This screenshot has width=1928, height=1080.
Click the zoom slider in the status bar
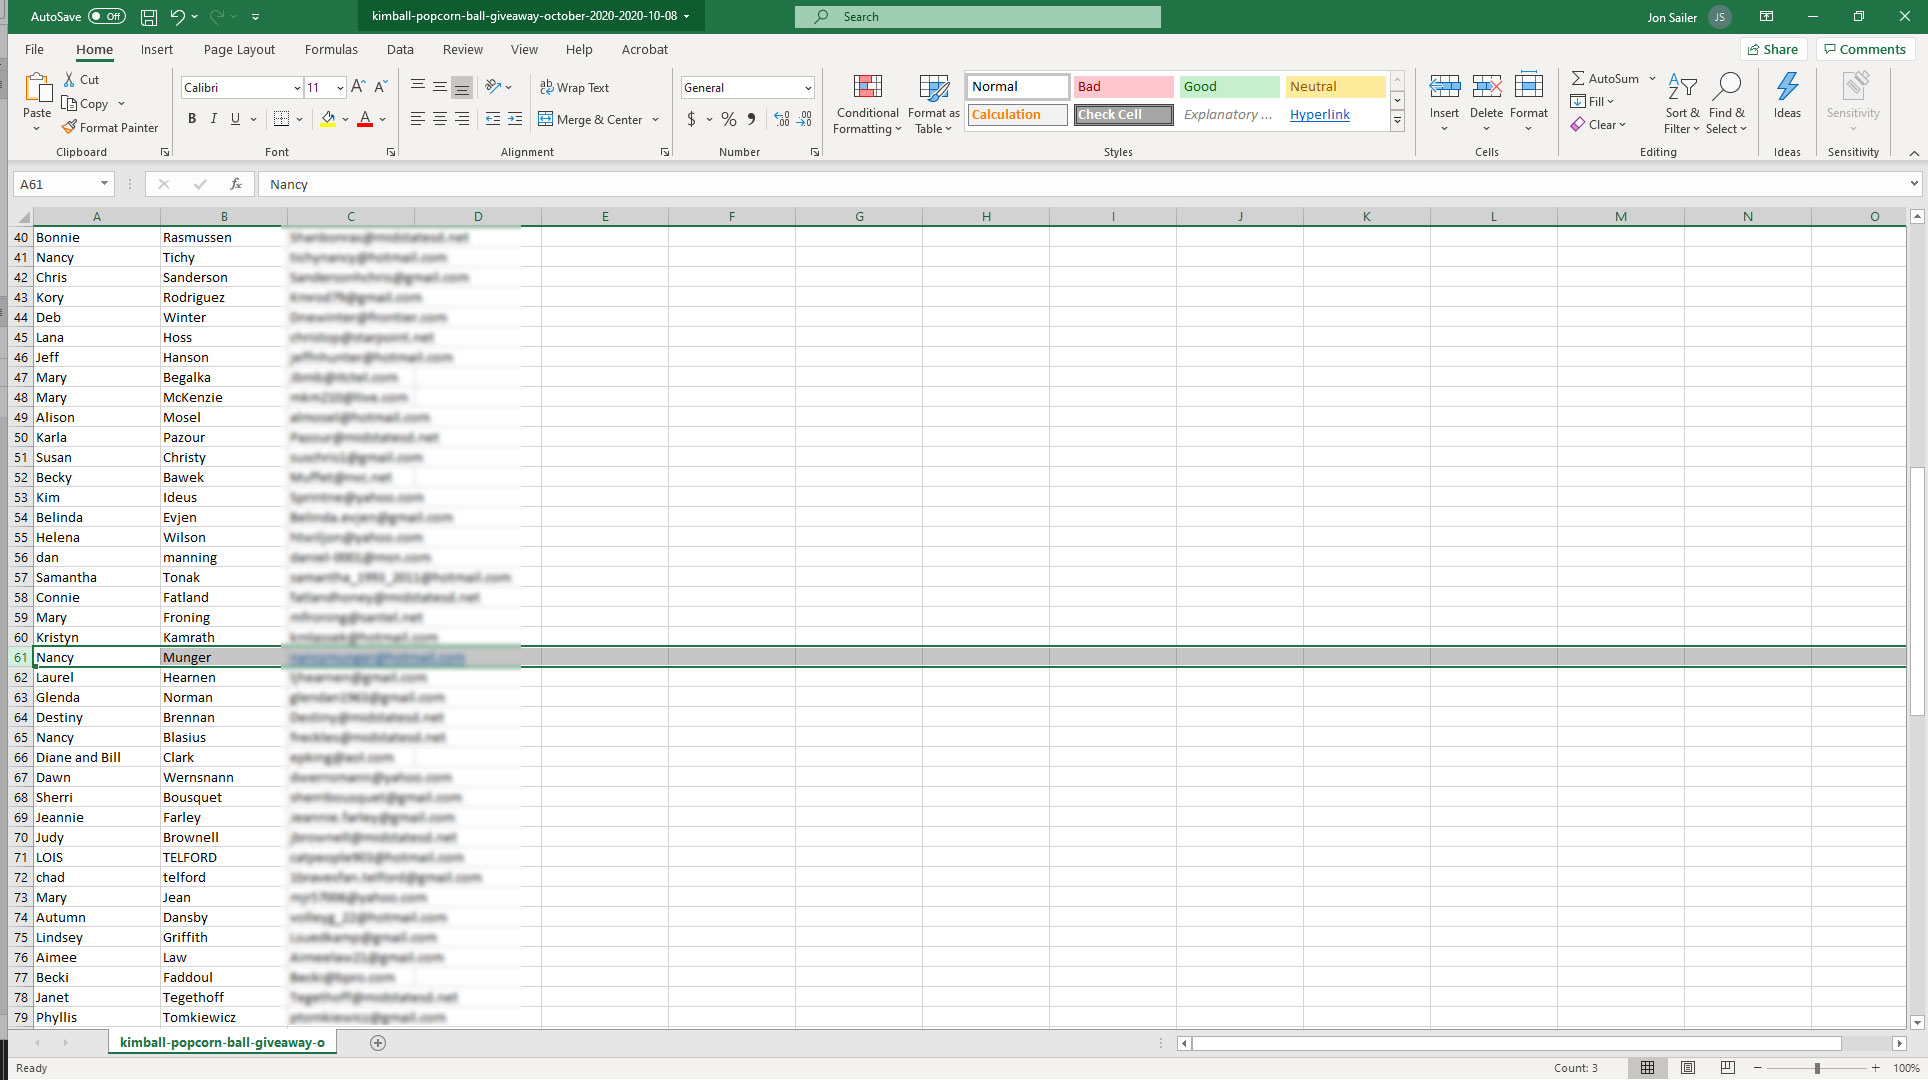point(1817,1068)
